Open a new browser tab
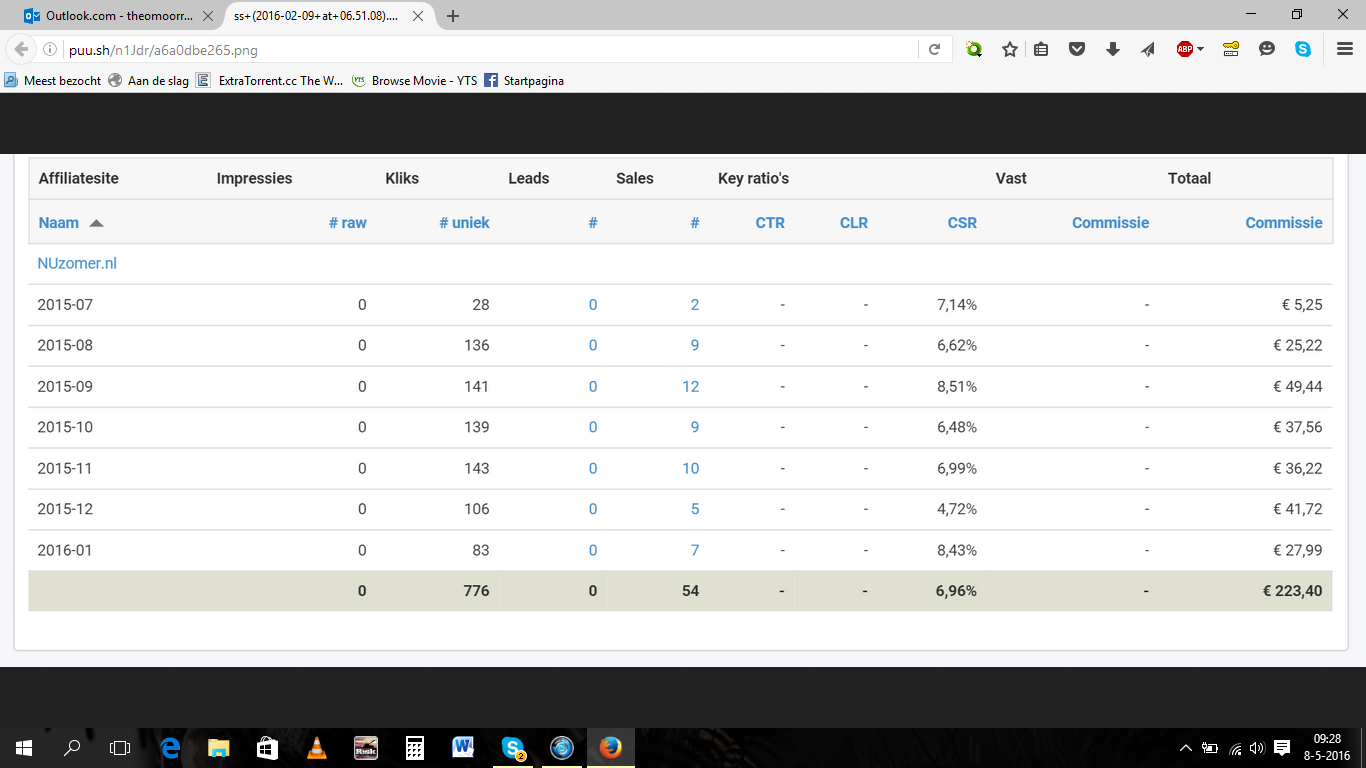1366x768 pixels. pos(453,15)
